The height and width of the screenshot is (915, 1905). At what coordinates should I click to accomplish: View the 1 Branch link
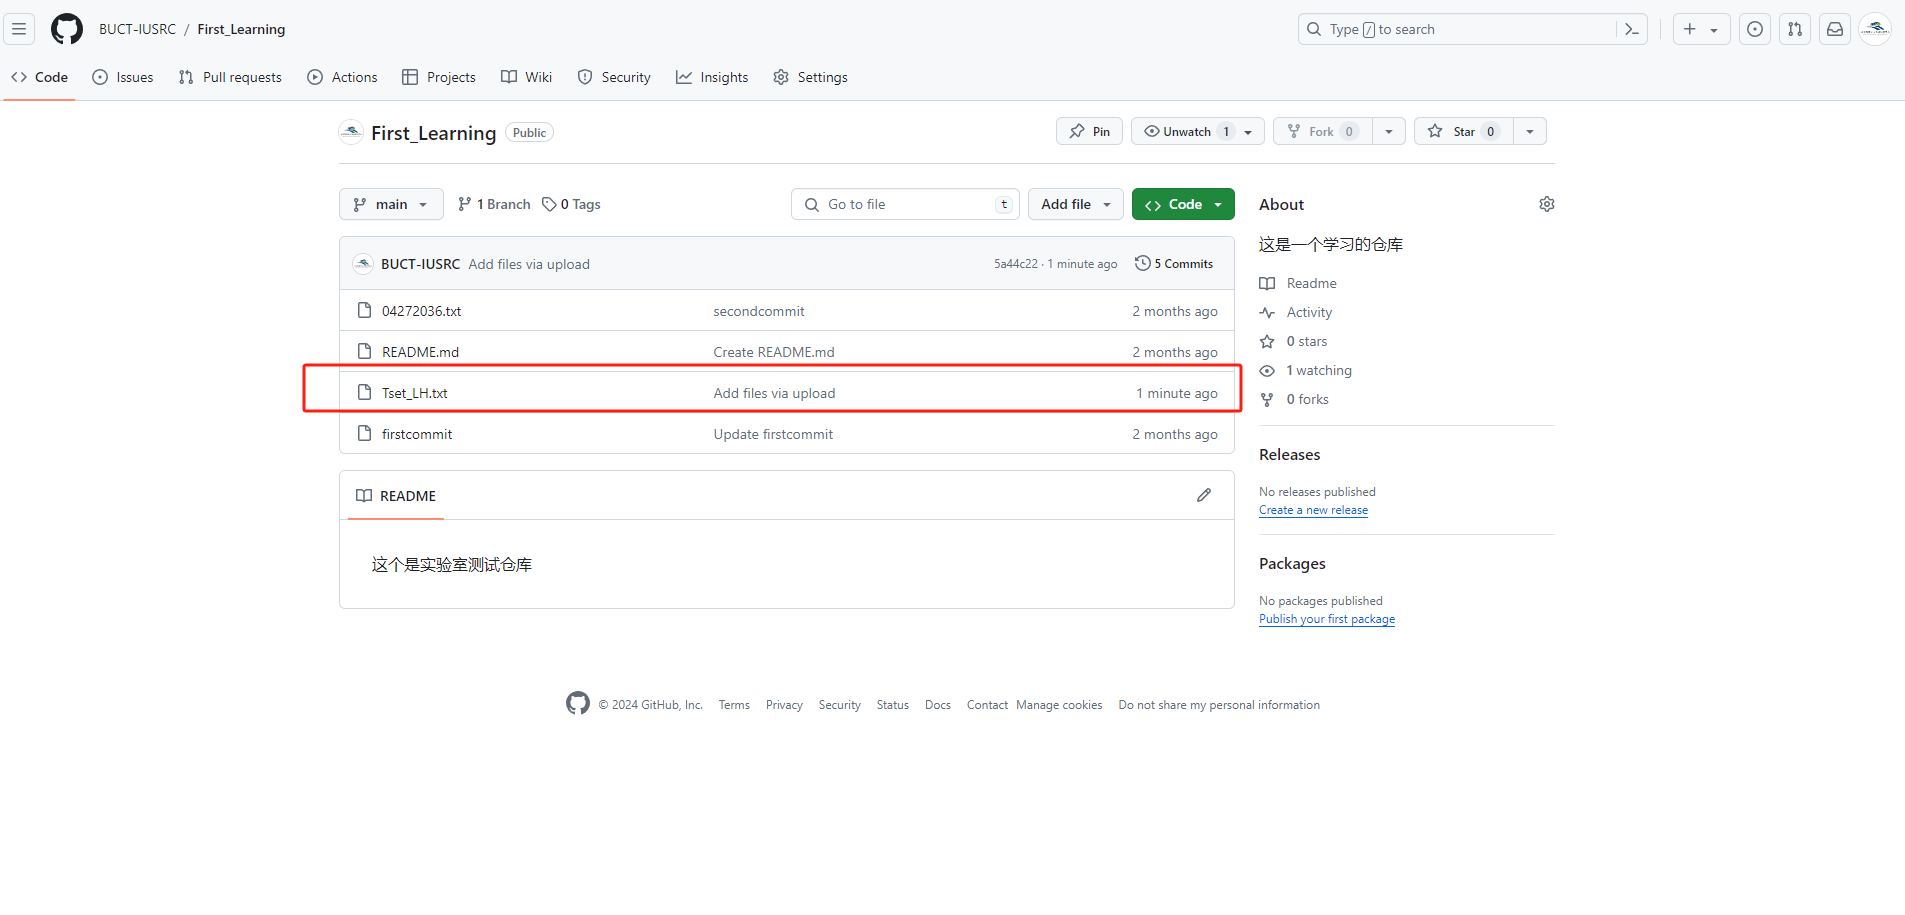pos(494,204)
